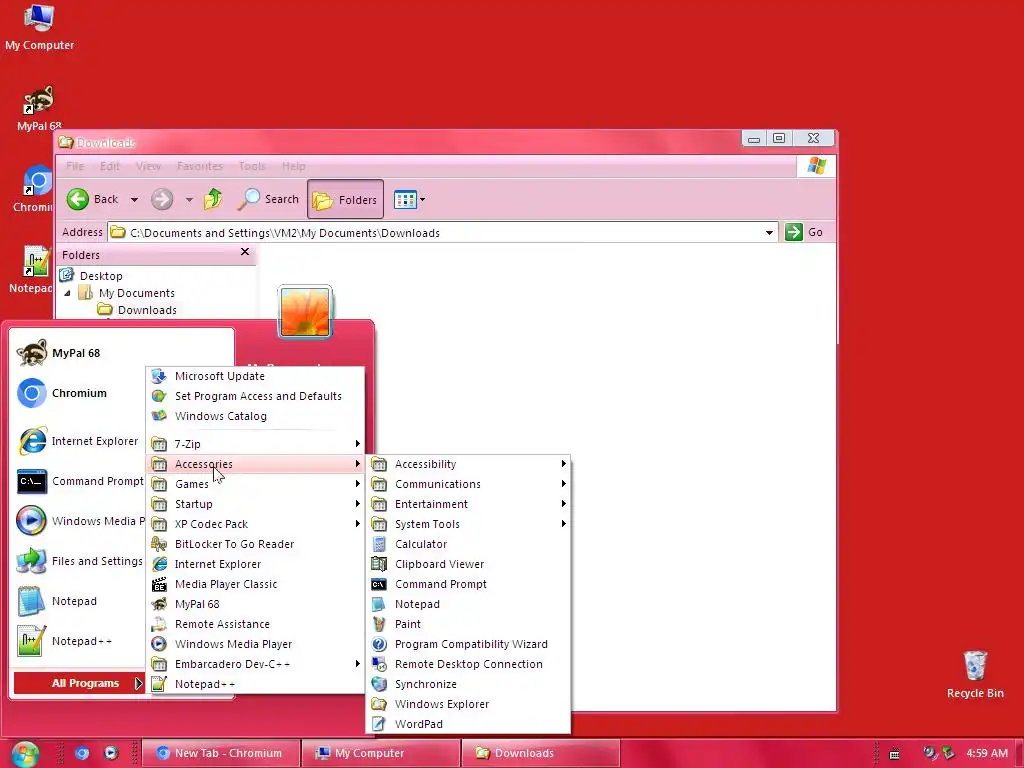The width and height of the screenshot is (1024, 768).
Task: Switch to Downloads taskbar button
Action: [541, 753]
